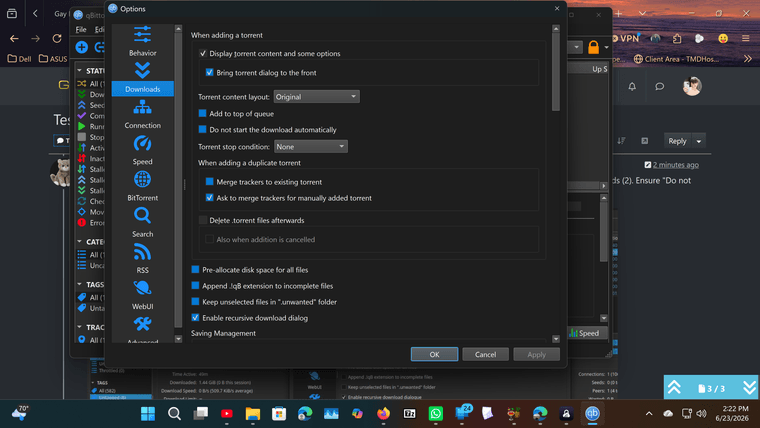Collapse the TAGS group in qBittorrent sidebar

pos(79,284)
